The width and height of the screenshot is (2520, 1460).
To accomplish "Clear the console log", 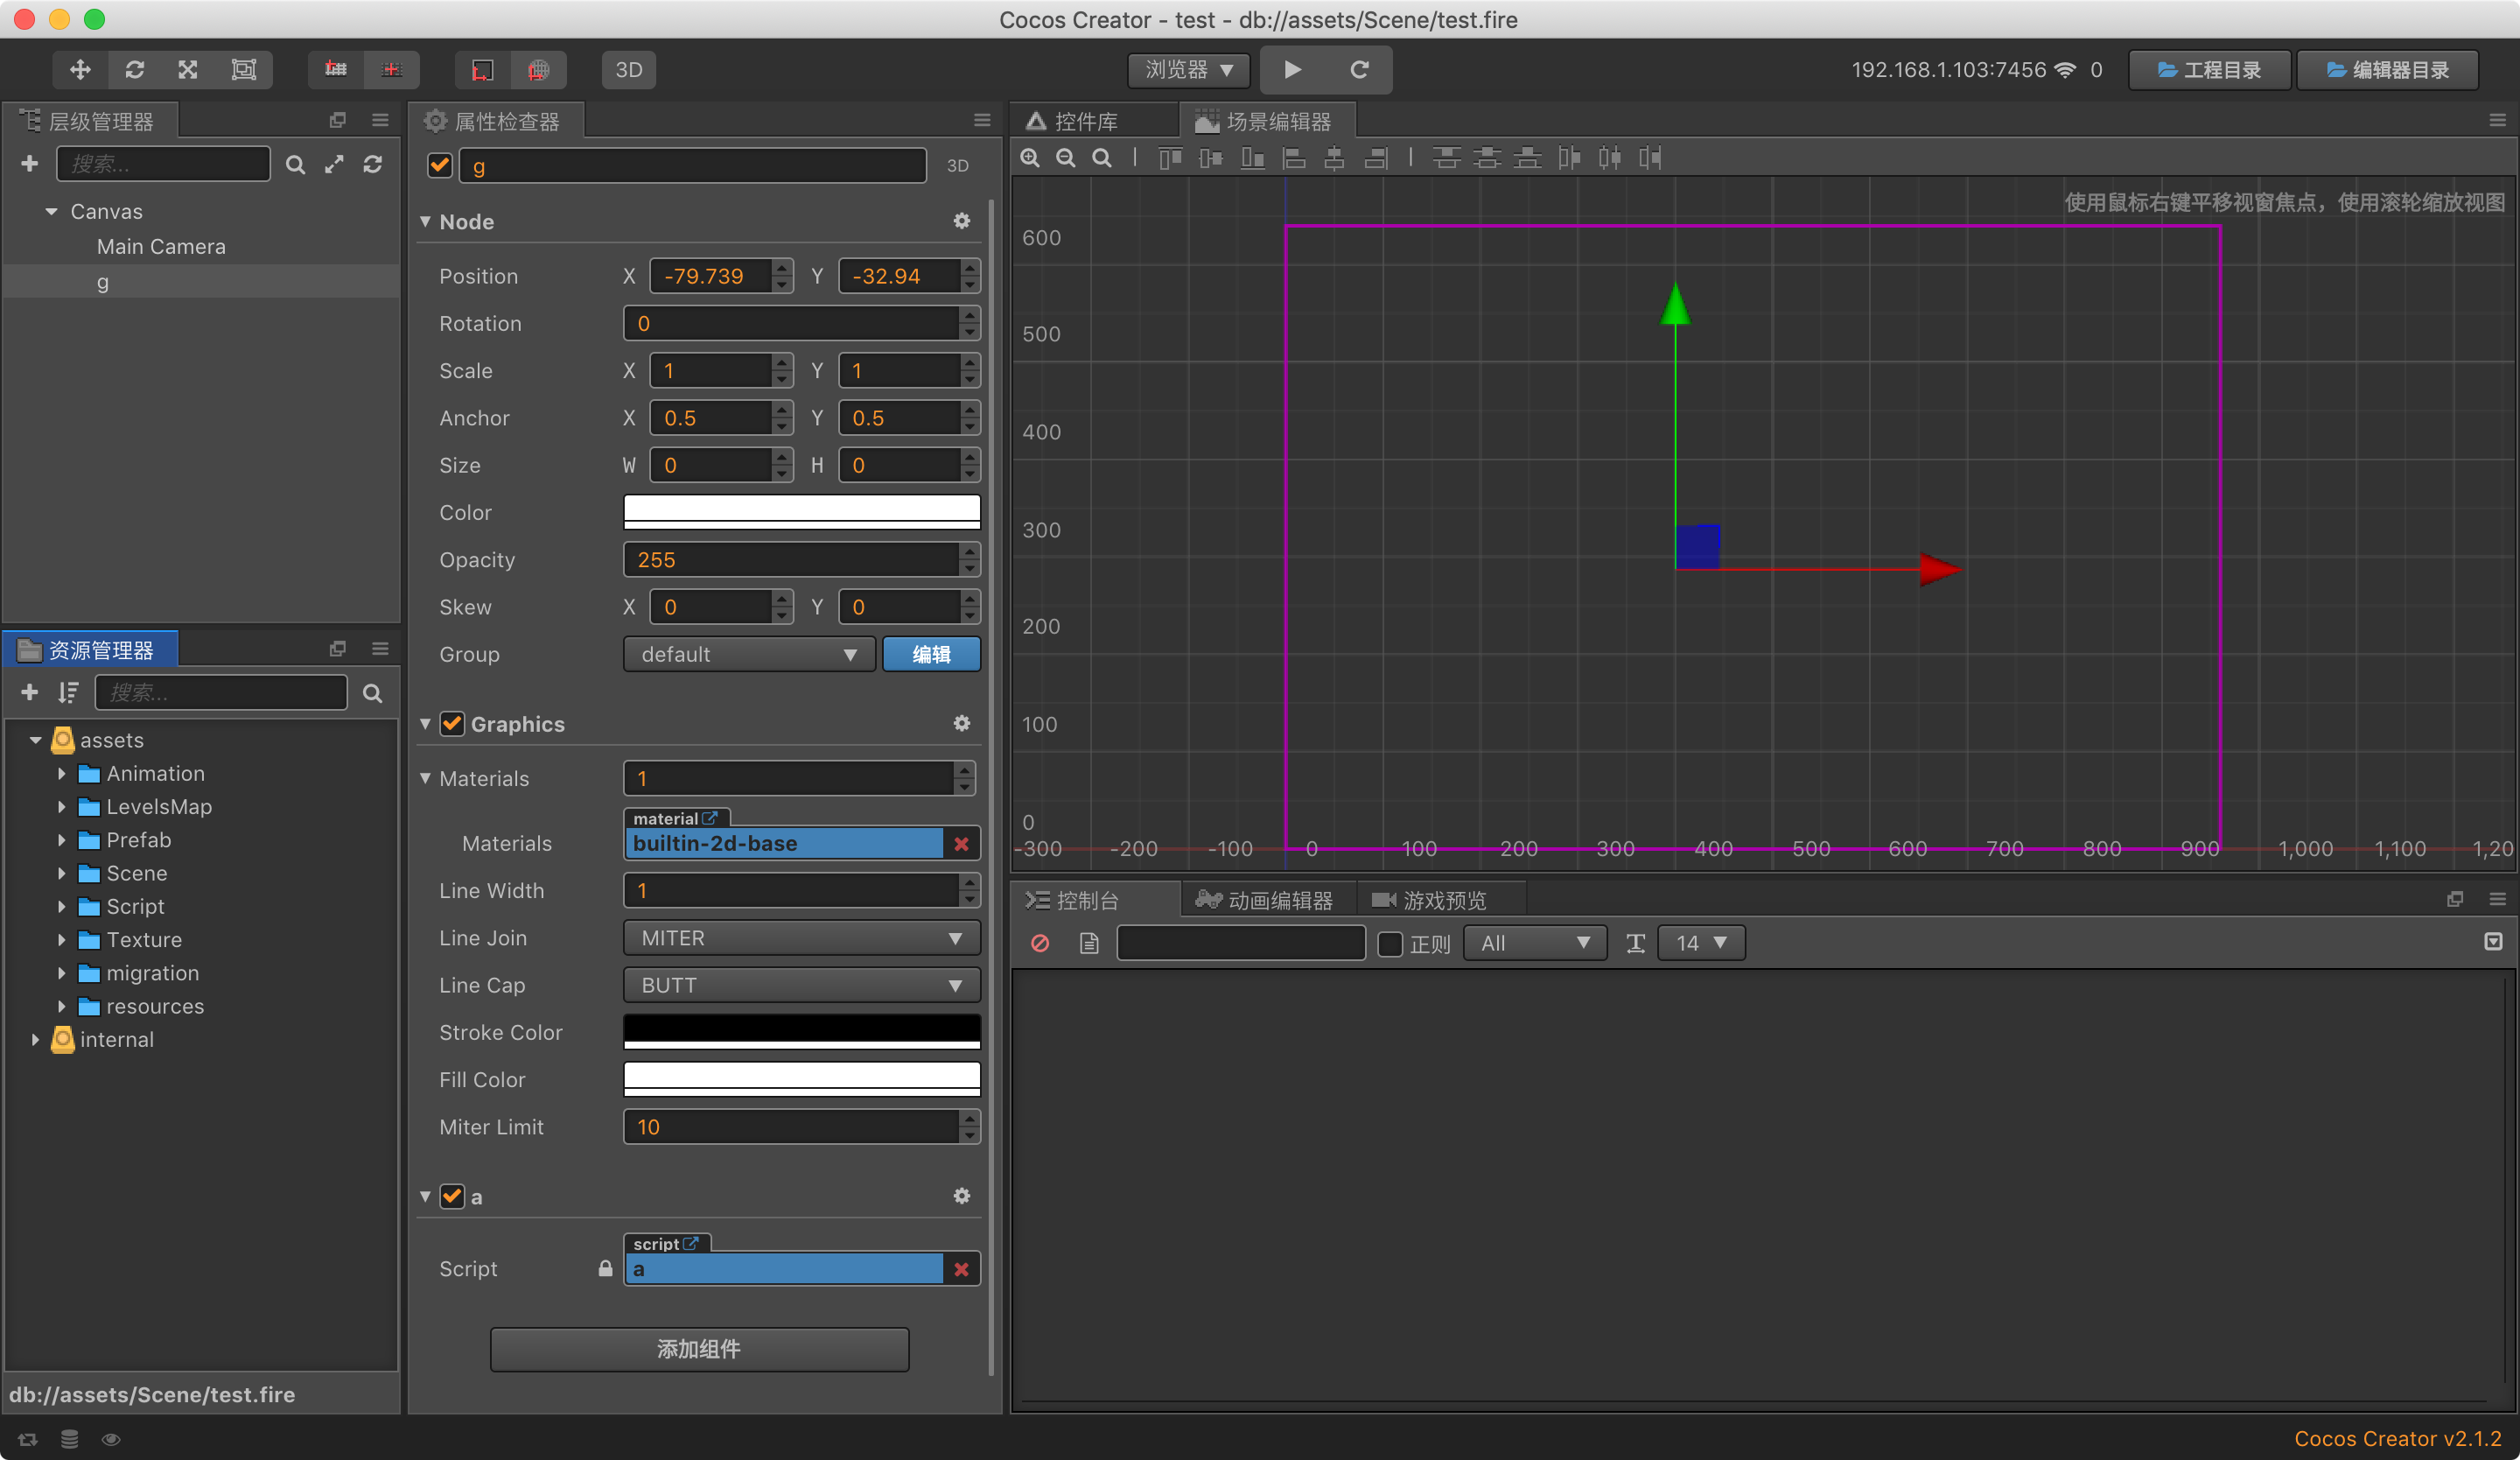I will click(x=1040, y=943).
